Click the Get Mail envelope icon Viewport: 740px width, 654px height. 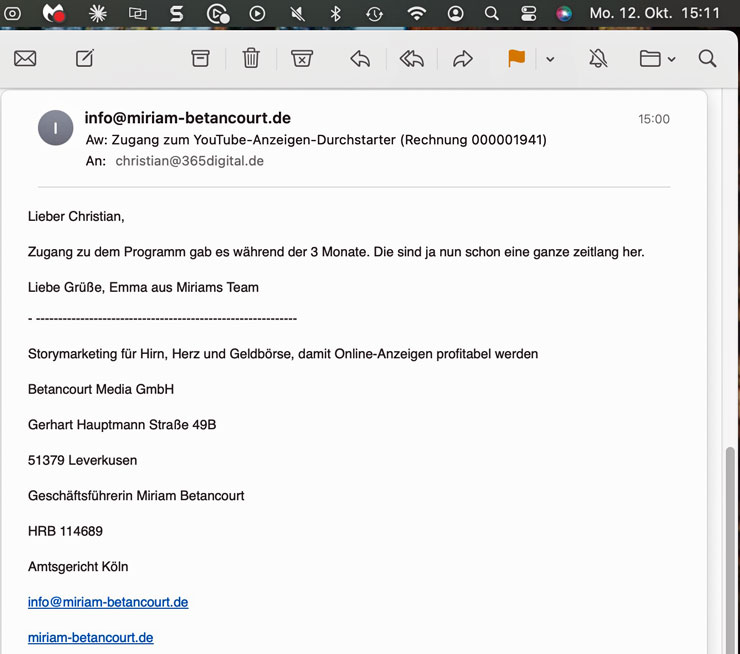tap(25, 59)
